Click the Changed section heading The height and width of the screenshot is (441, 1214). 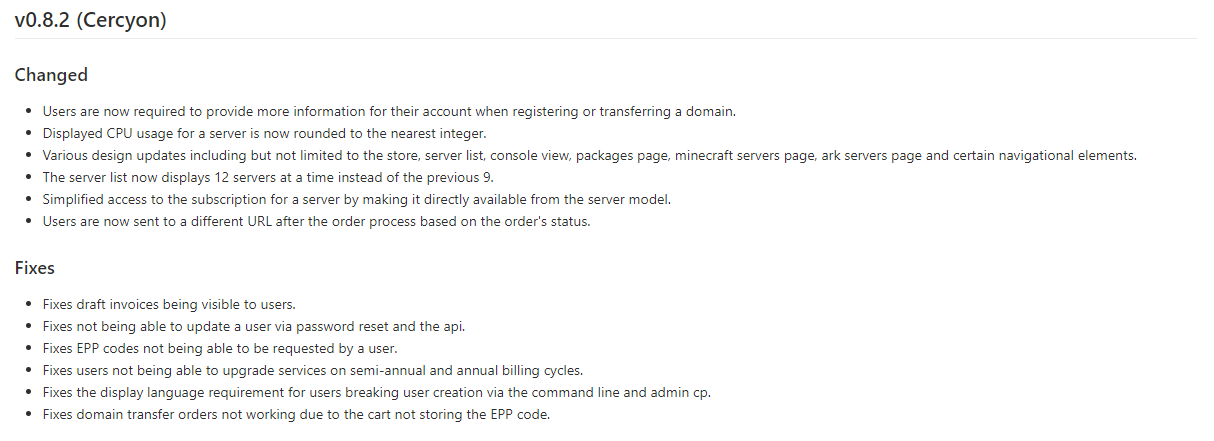coord(51,75)
